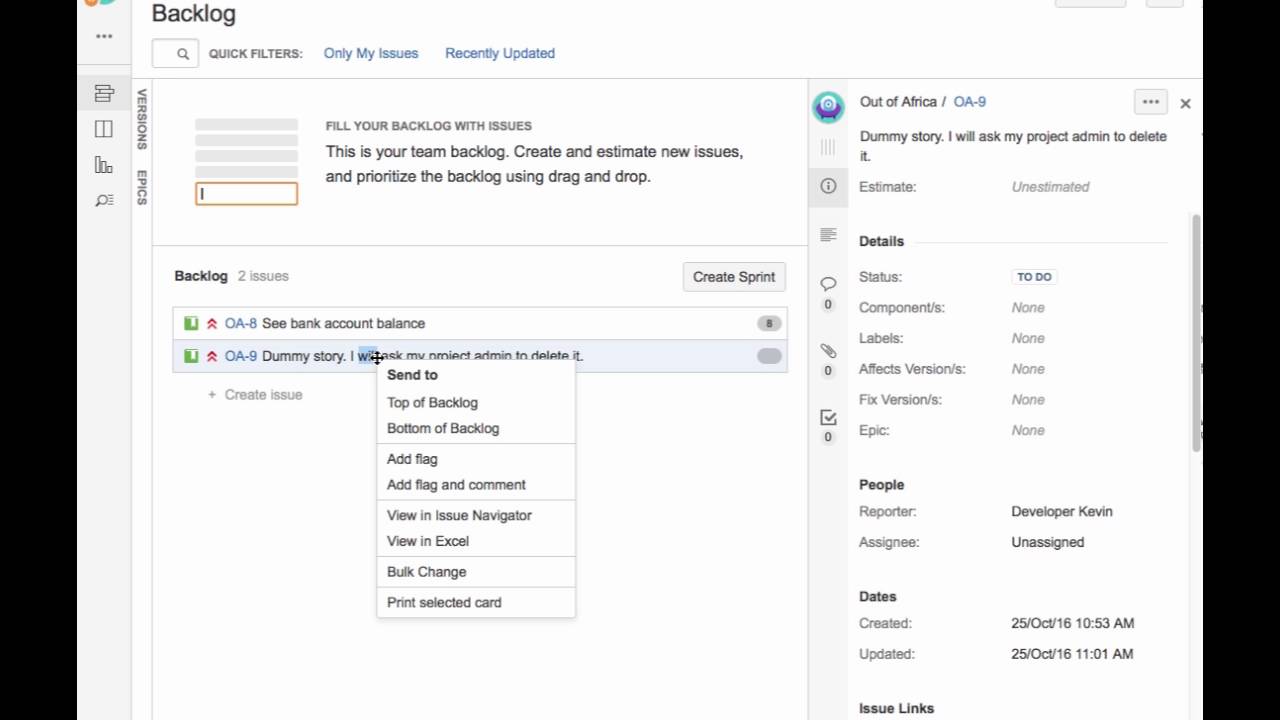The image size is (1280, 720).
Task: Click the issue details info icon
Action: [x=828, y=186]
